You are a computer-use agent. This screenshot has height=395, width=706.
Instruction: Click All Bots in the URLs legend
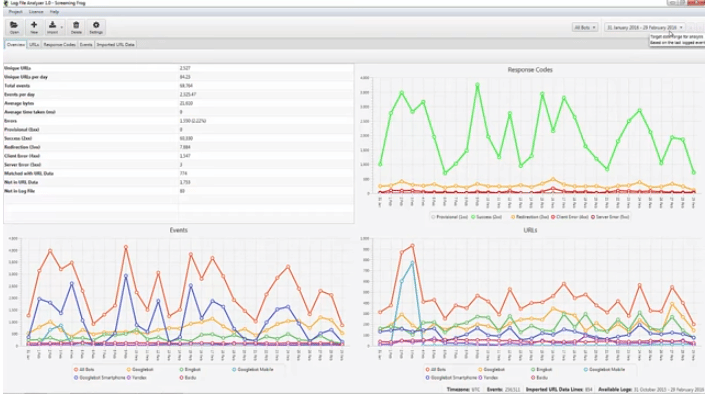click(435, 369)
